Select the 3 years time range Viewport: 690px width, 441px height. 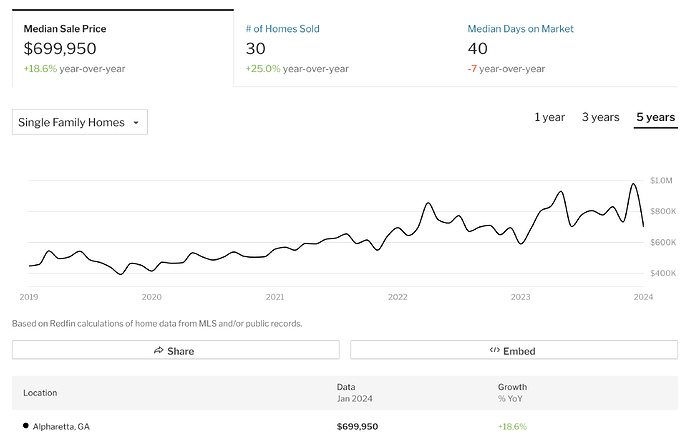point(600,118)
